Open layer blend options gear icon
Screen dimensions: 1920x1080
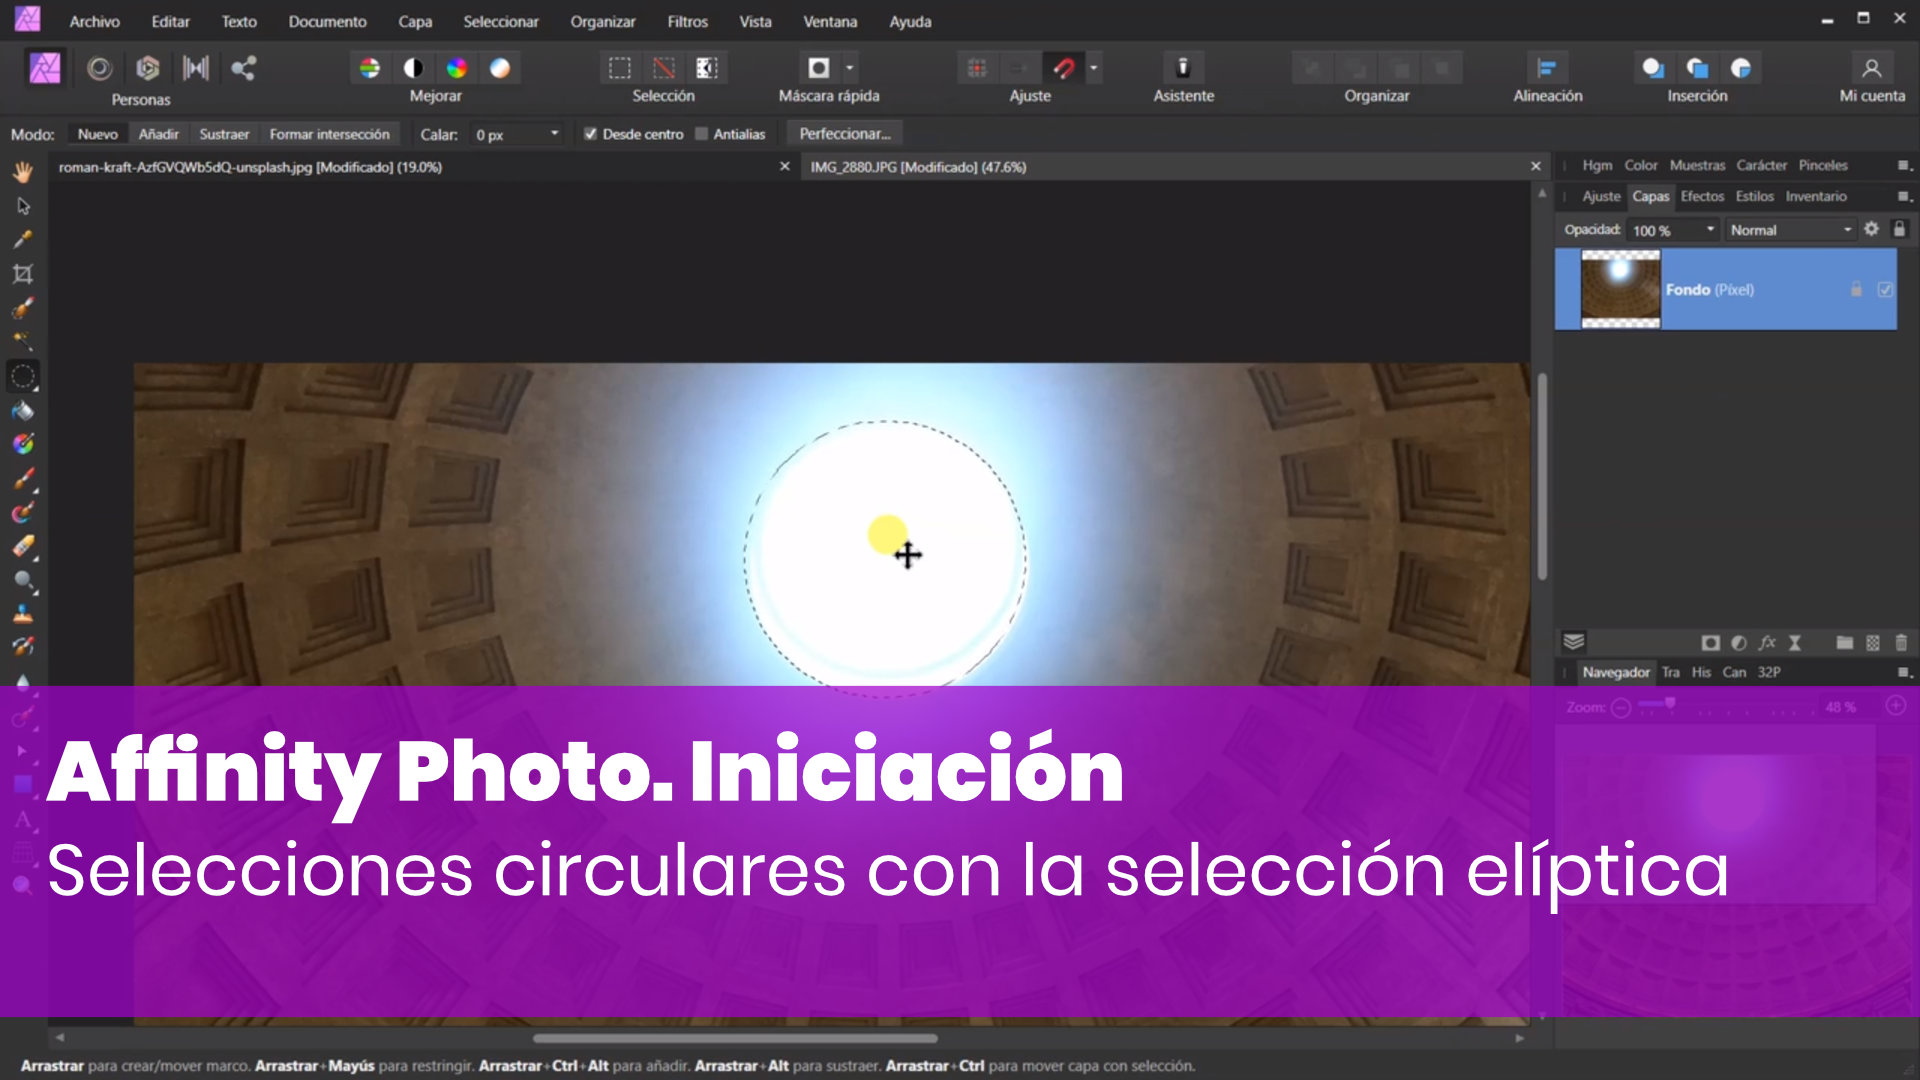[1871, 229]
